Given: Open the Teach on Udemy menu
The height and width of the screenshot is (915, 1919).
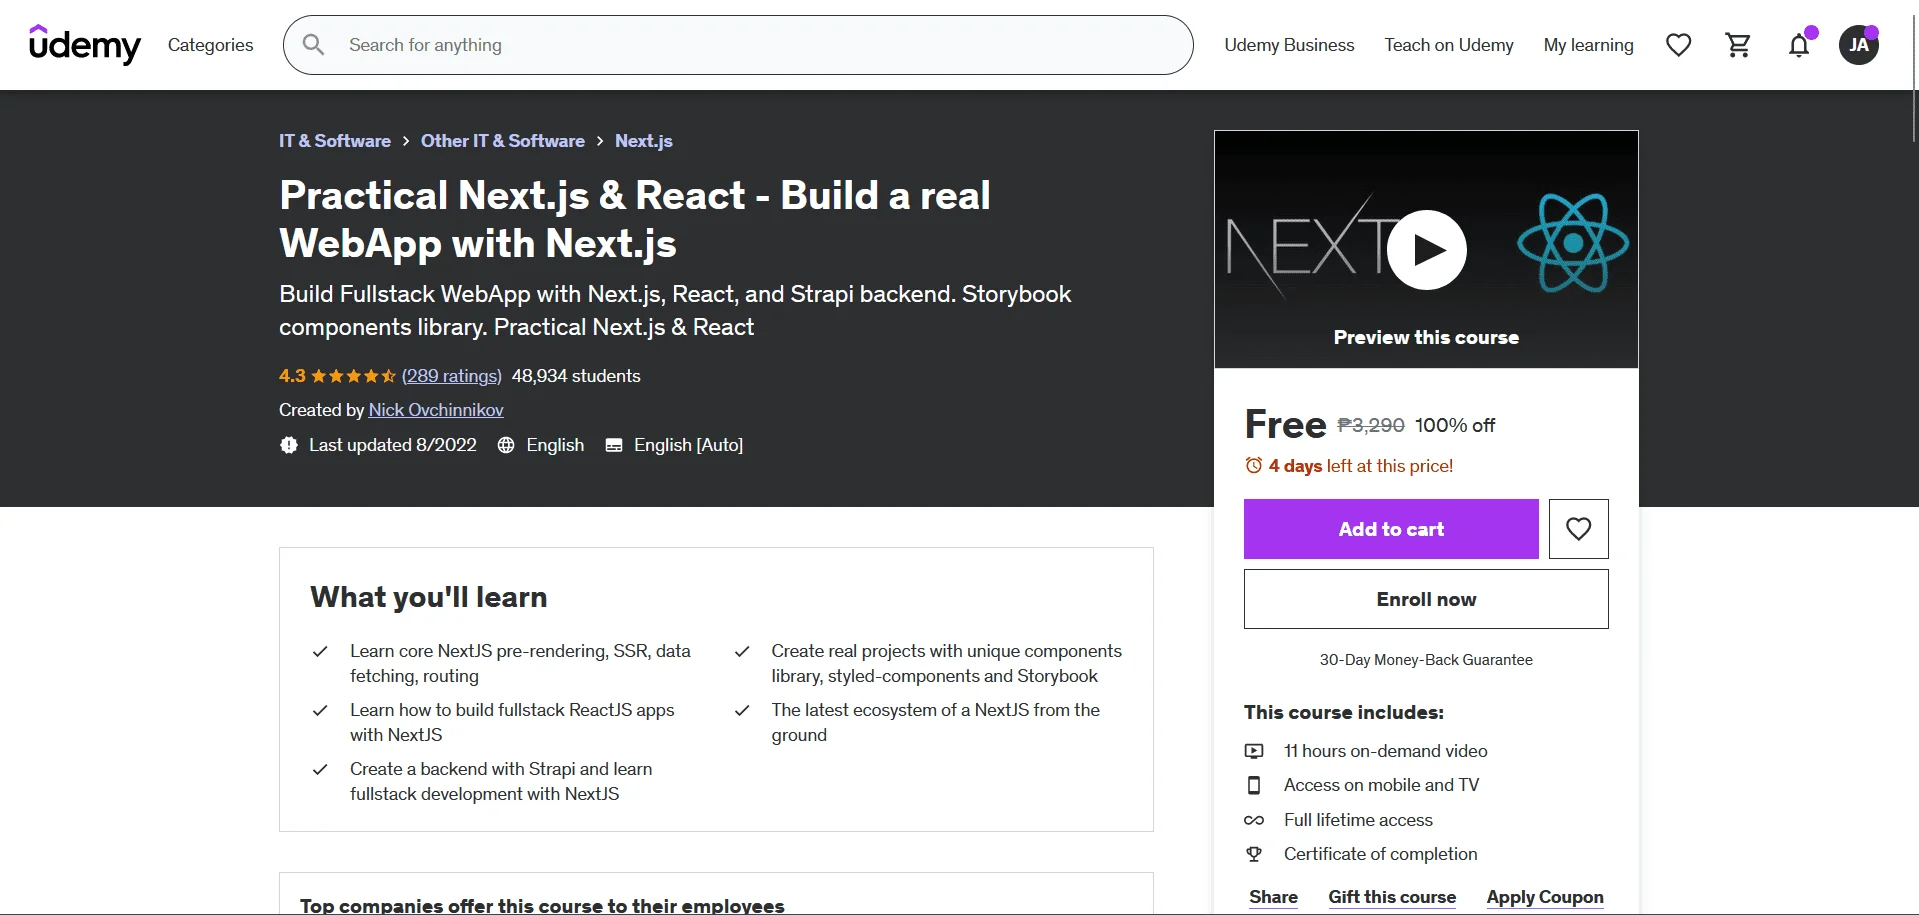Looking at the screenshot, I should pos(1448,45).
